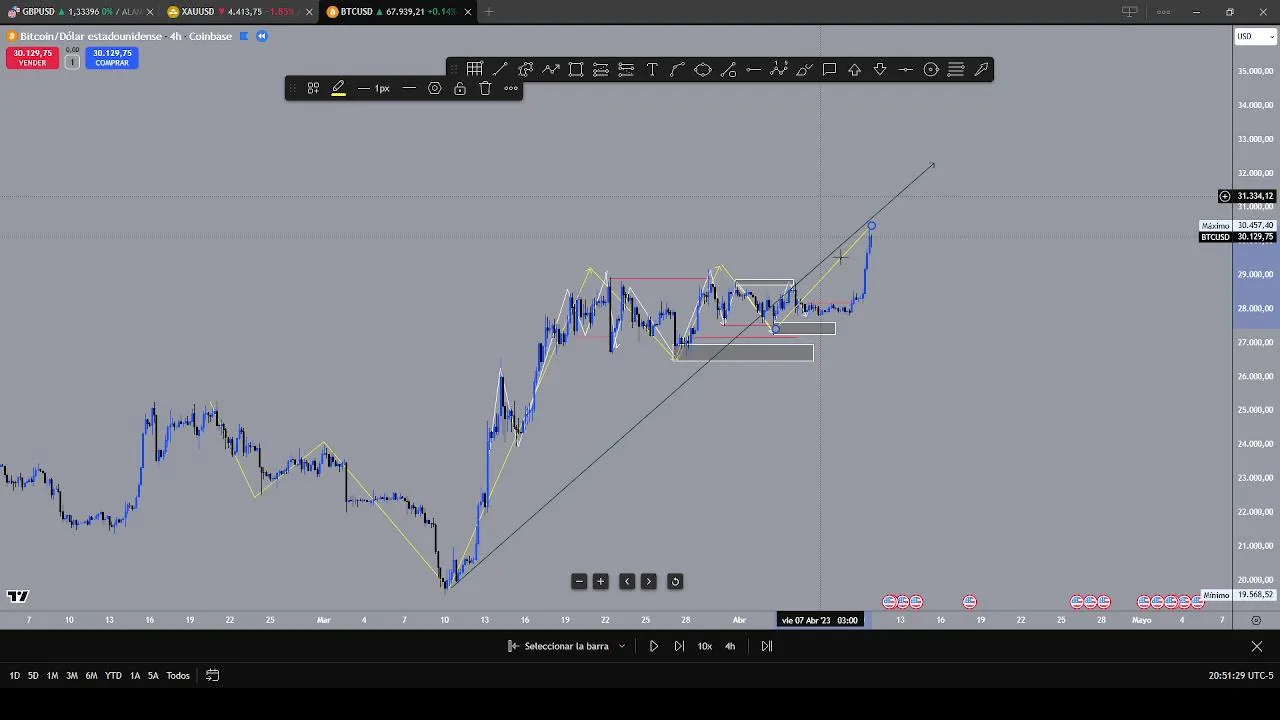Toggle lock on the selected drawing
The image size is (1280, 720).
[460, 88]
